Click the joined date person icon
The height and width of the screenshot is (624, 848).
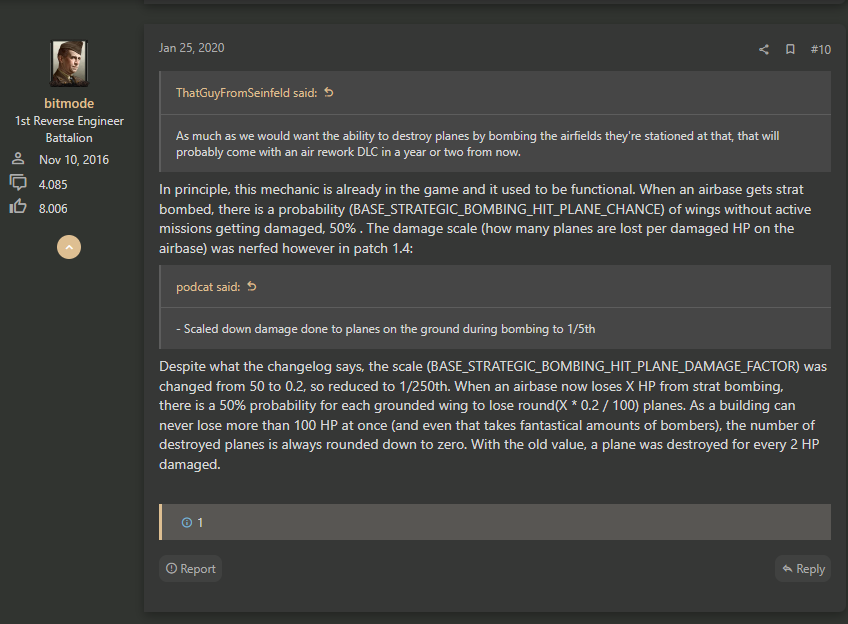point(18,158)
